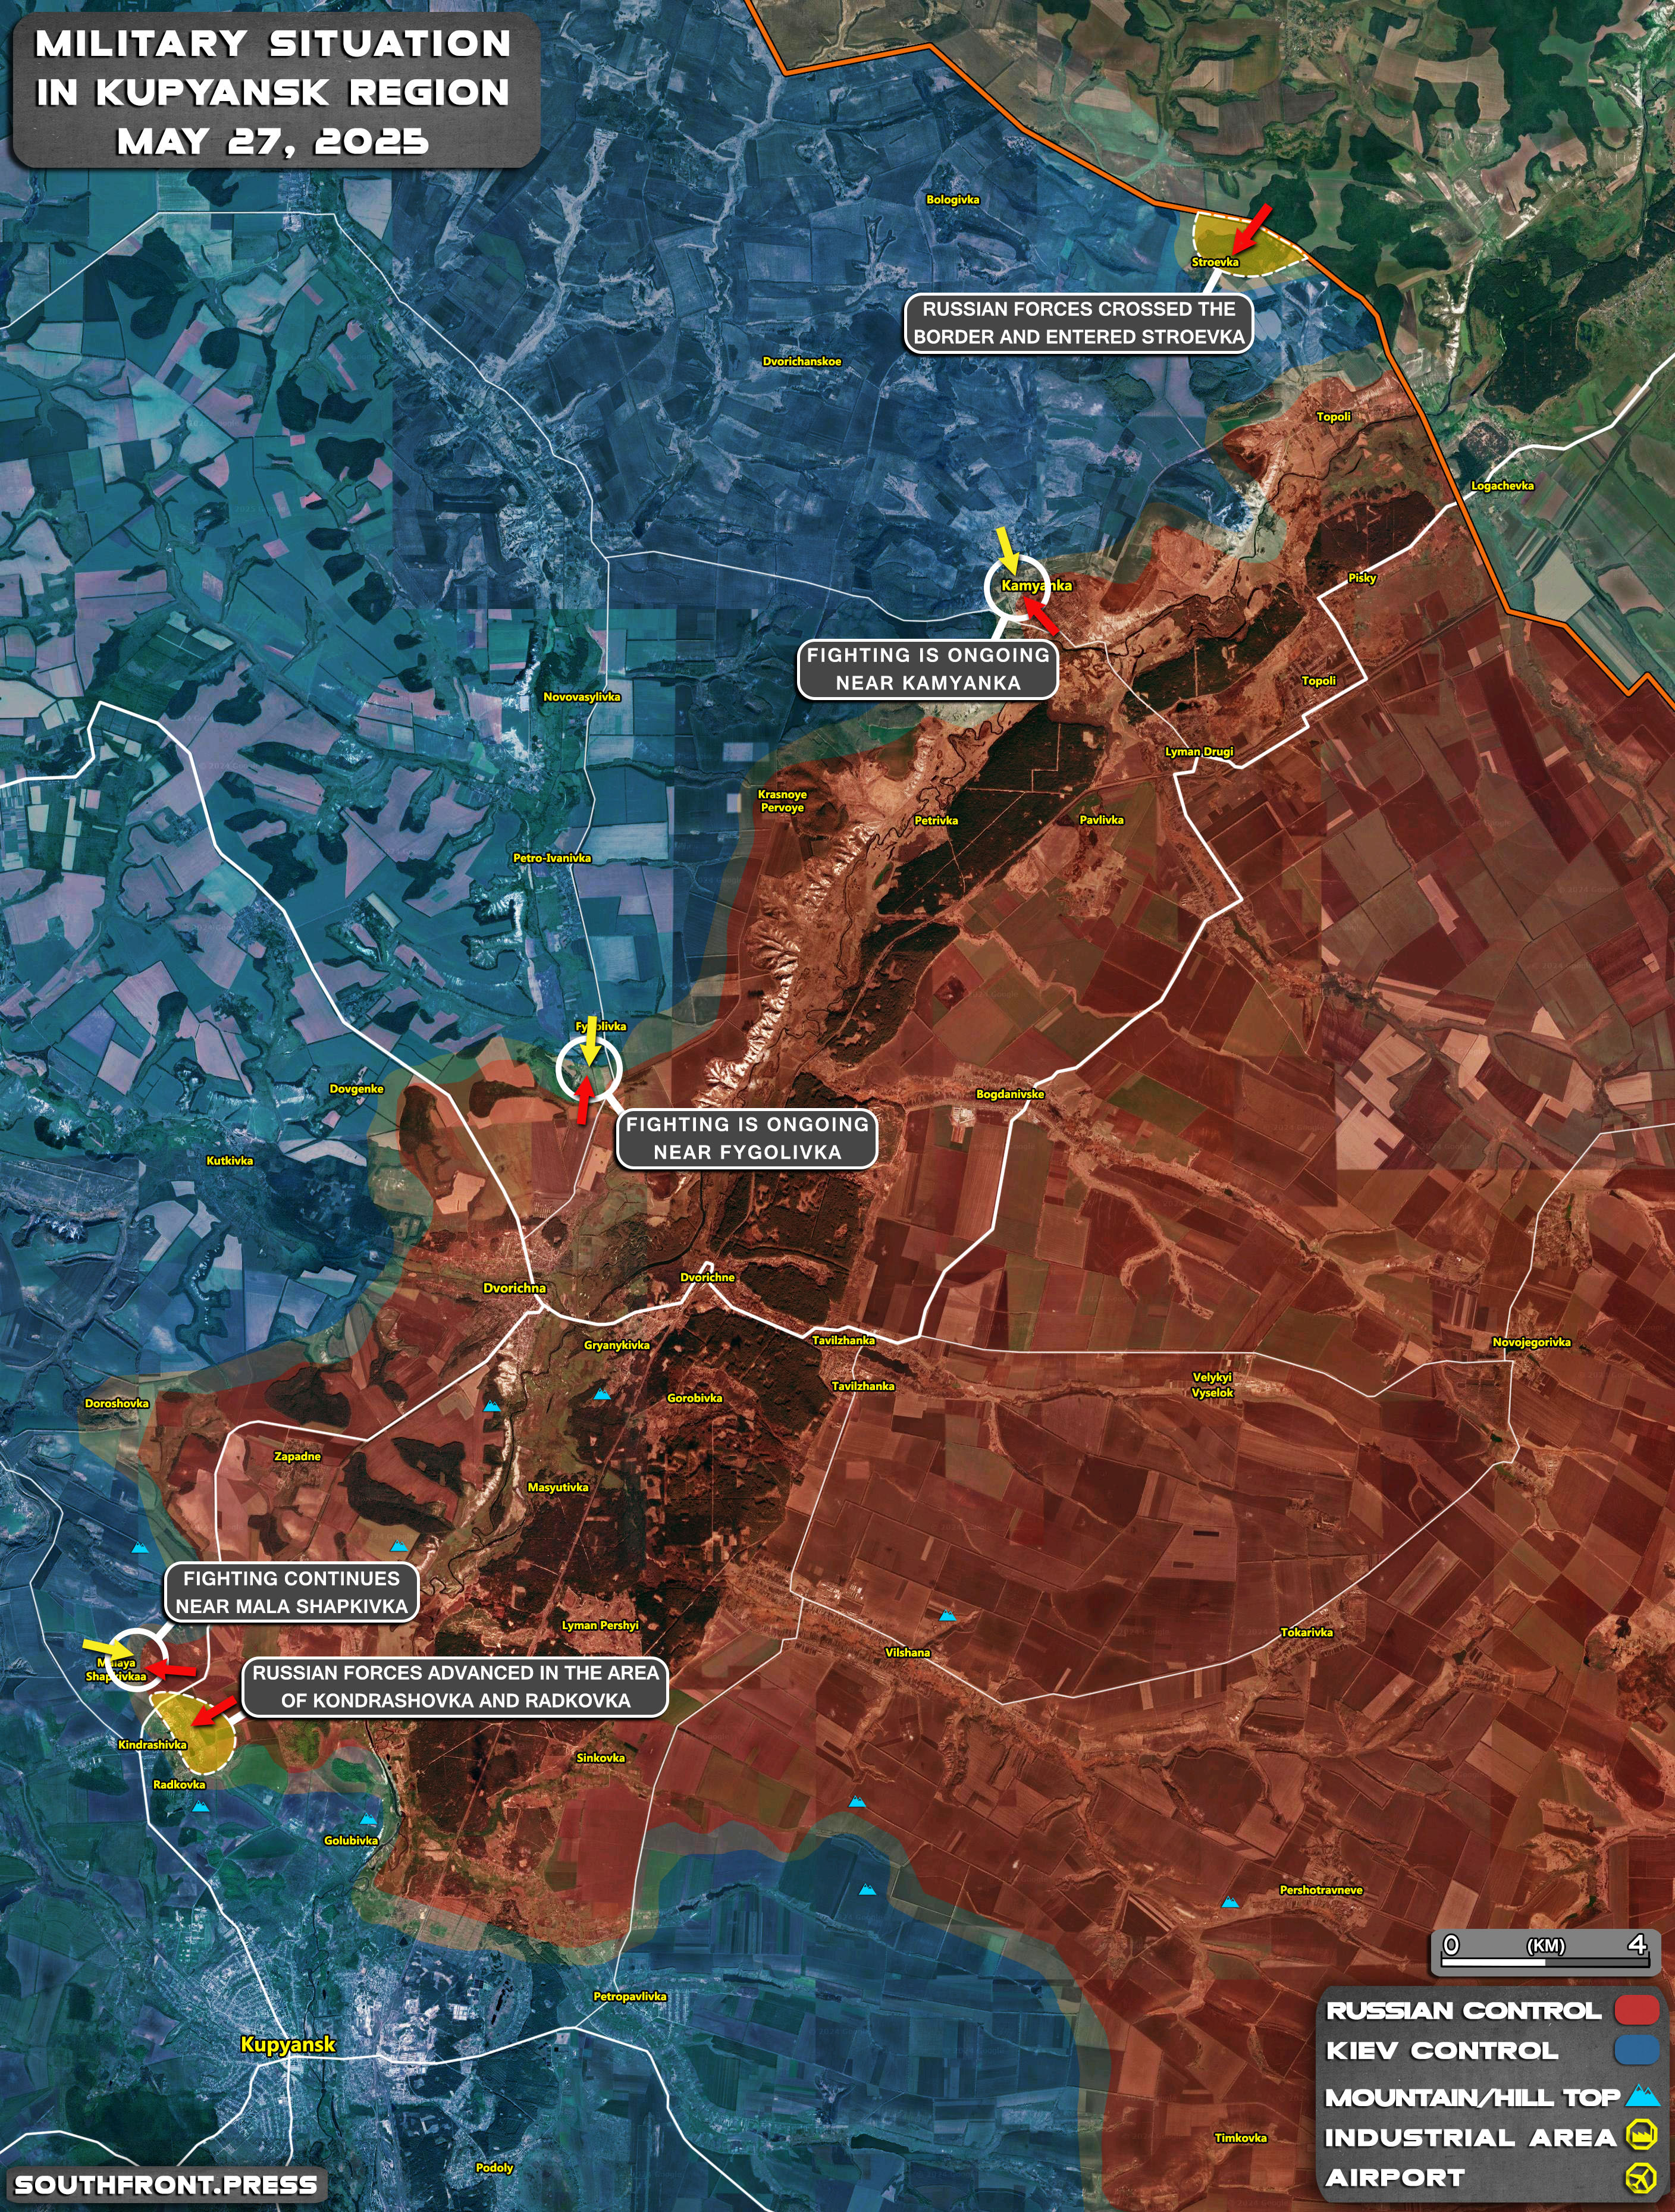Click the industrial area legend icon
The height and width of the screenshot is (2212, 1675).
pos(1642,2137)
